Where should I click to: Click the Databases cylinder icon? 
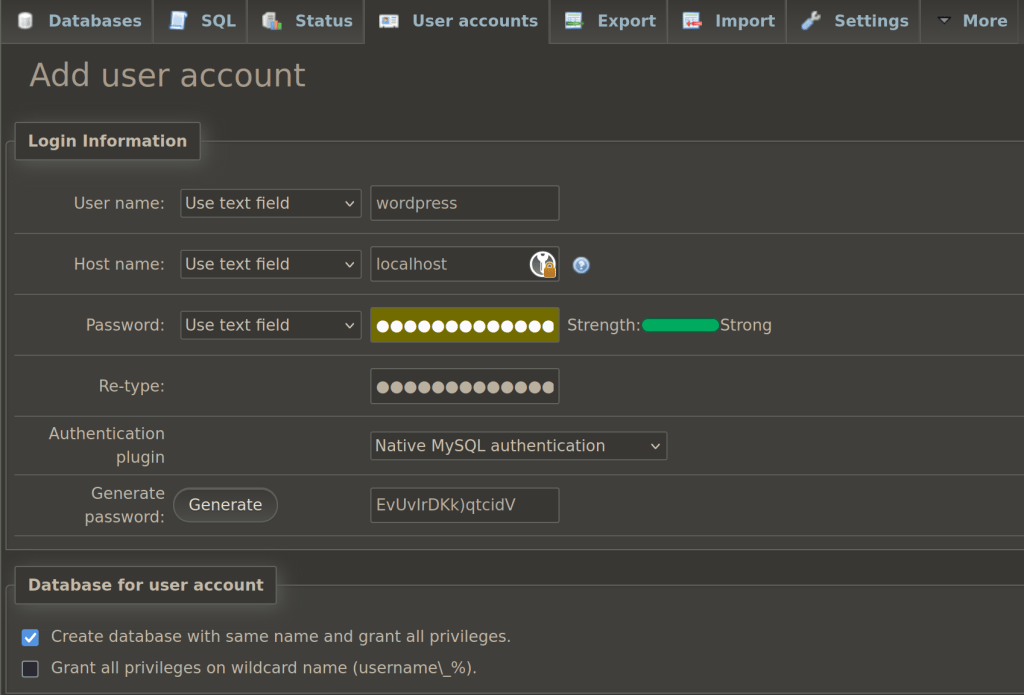[25, 21]
